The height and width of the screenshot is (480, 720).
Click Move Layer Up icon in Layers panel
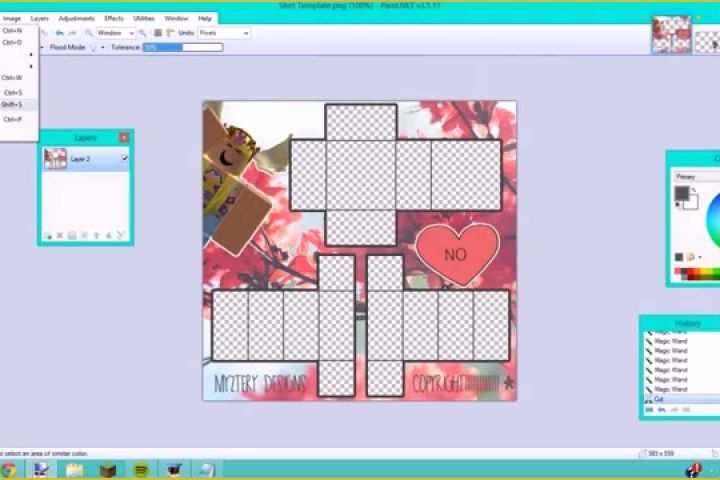point(96,236)
